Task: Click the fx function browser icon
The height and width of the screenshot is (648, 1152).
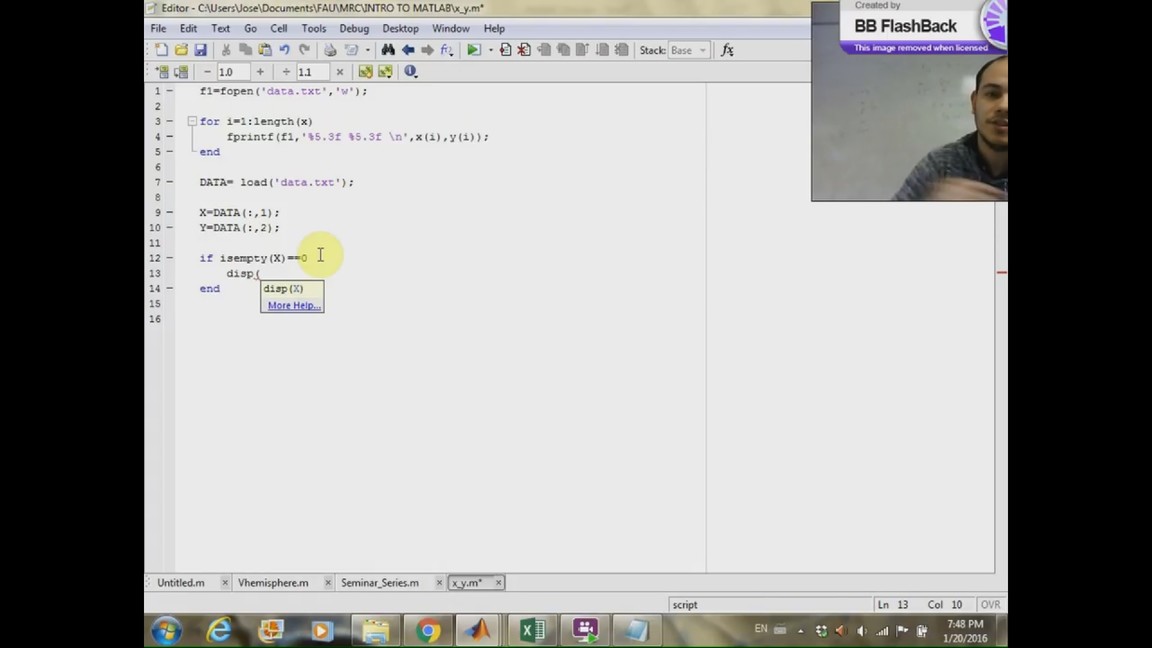Action: coord(727,50)
